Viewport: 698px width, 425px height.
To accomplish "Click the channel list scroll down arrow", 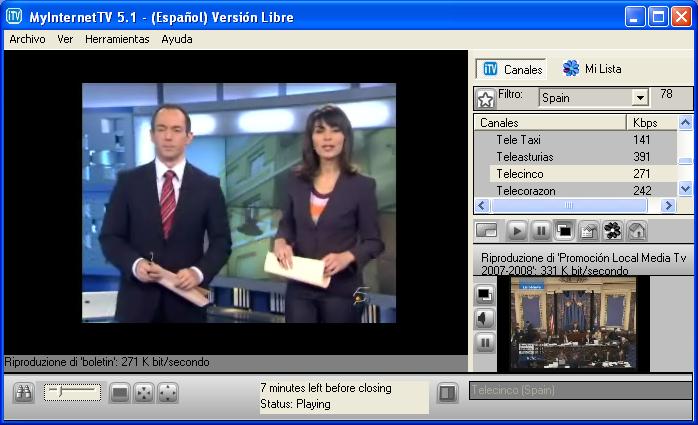I will click(686, 189).
